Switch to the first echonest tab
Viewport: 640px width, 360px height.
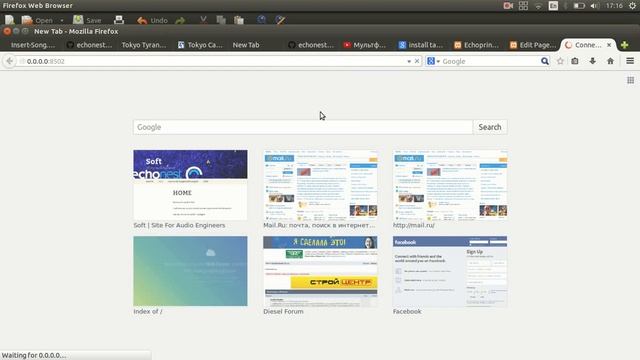click(x=89, y=45)
